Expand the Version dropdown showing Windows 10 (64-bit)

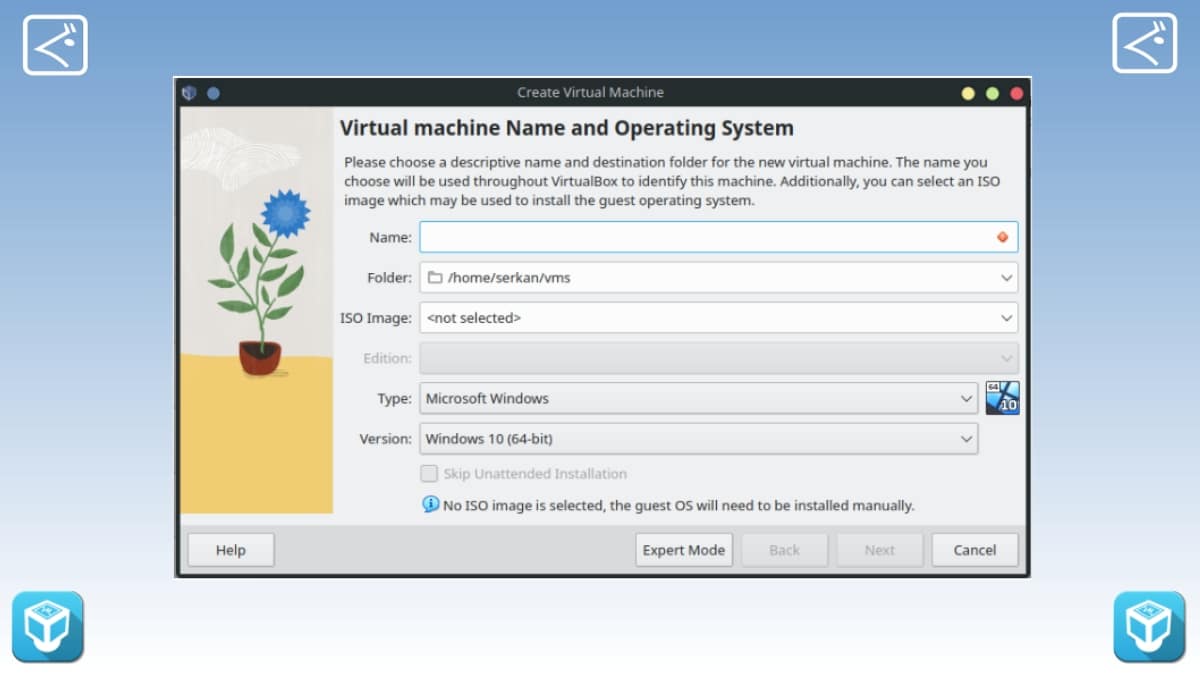point(698,438)
